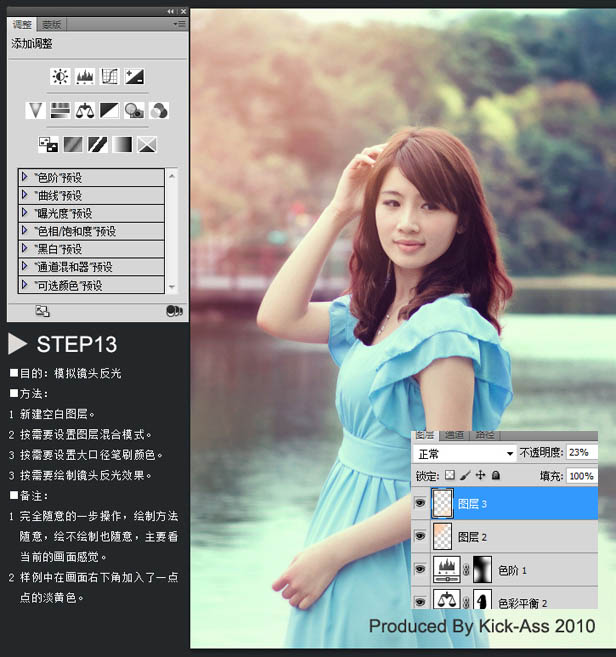Add a Curves adjustment layer
This screenshot has height=657, width=616.
109,76
